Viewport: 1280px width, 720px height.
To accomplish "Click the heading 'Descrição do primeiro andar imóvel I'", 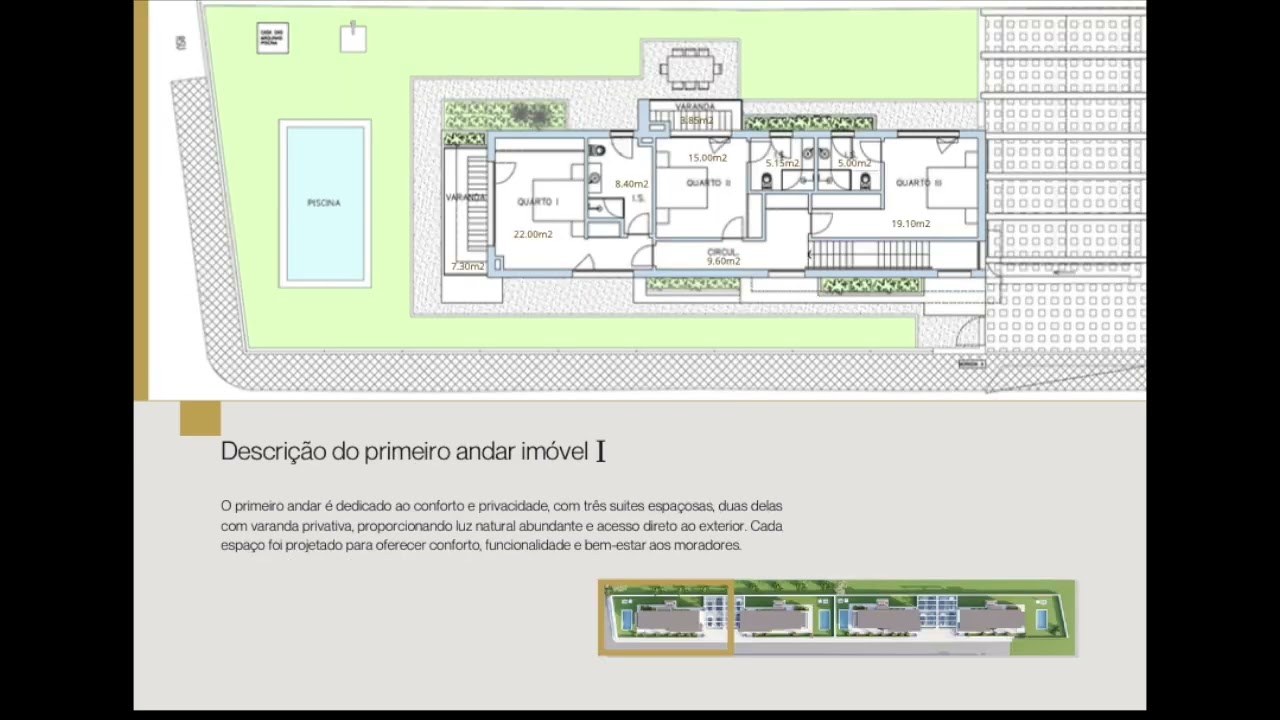I will [x=413, y=451].
